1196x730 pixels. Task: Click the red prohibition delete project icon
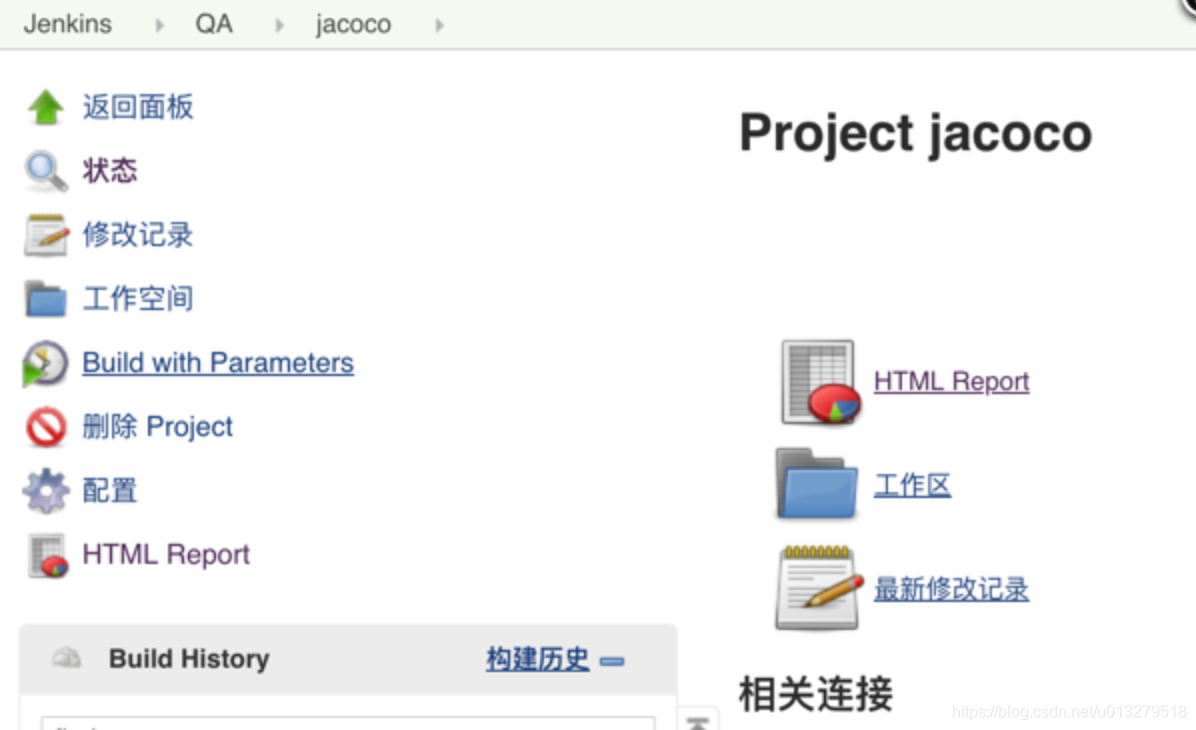click(x=46, y=426)
